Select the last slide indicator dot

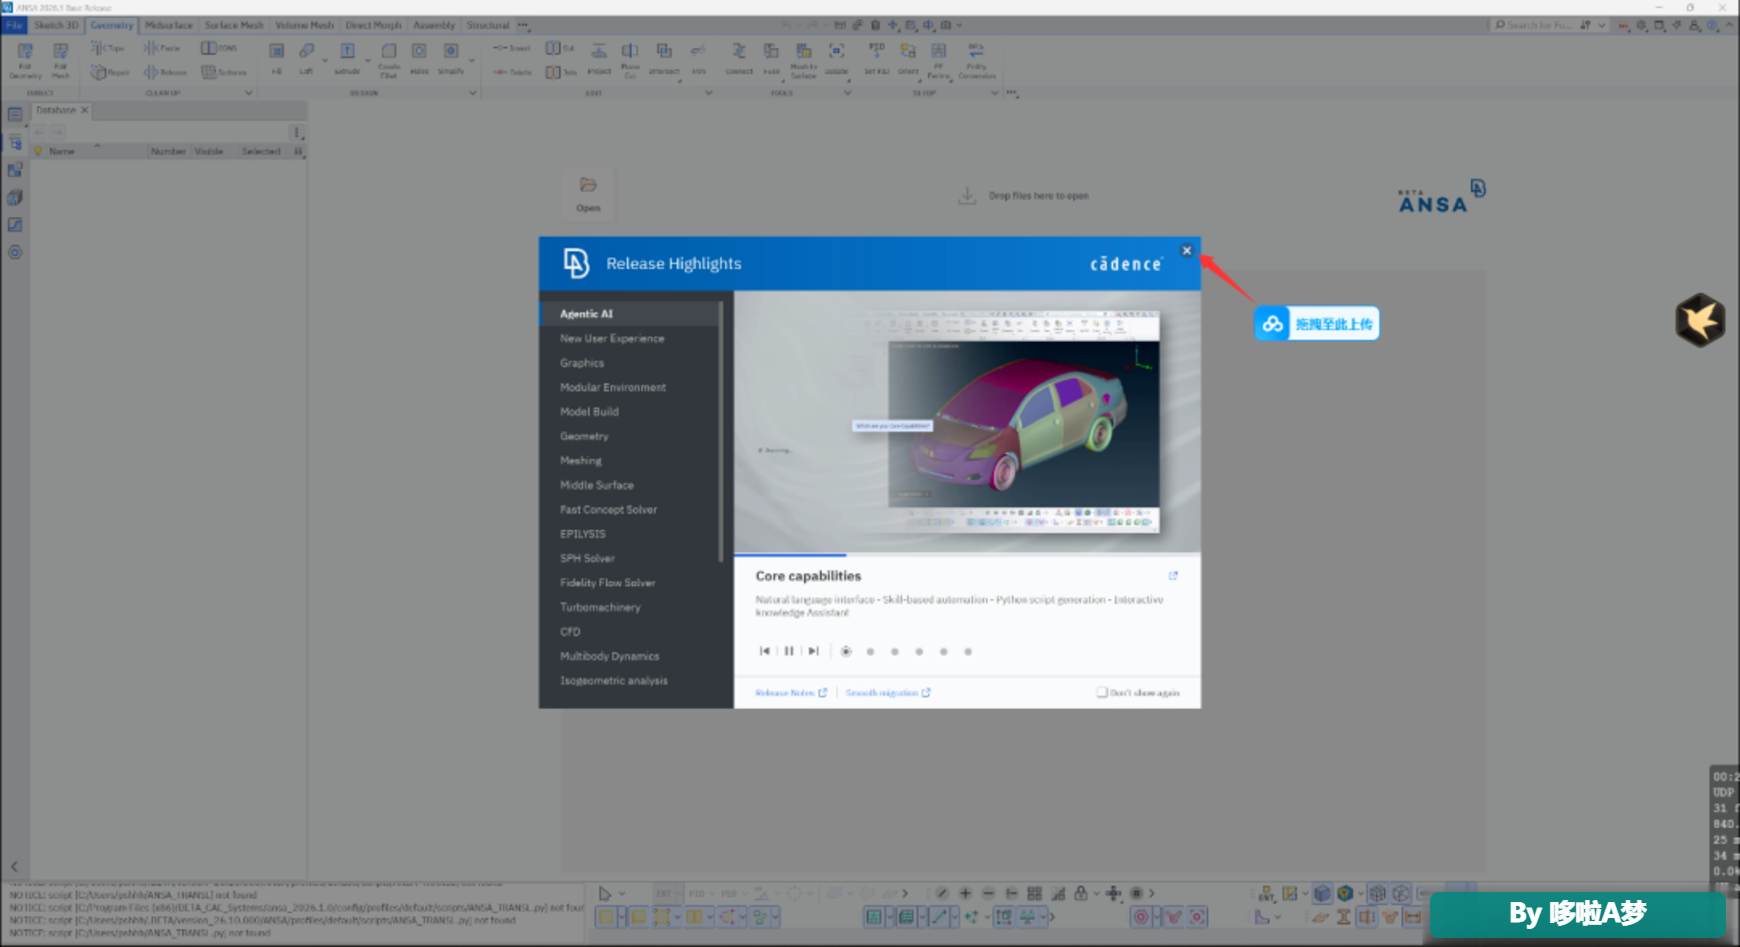click(967, 652)
